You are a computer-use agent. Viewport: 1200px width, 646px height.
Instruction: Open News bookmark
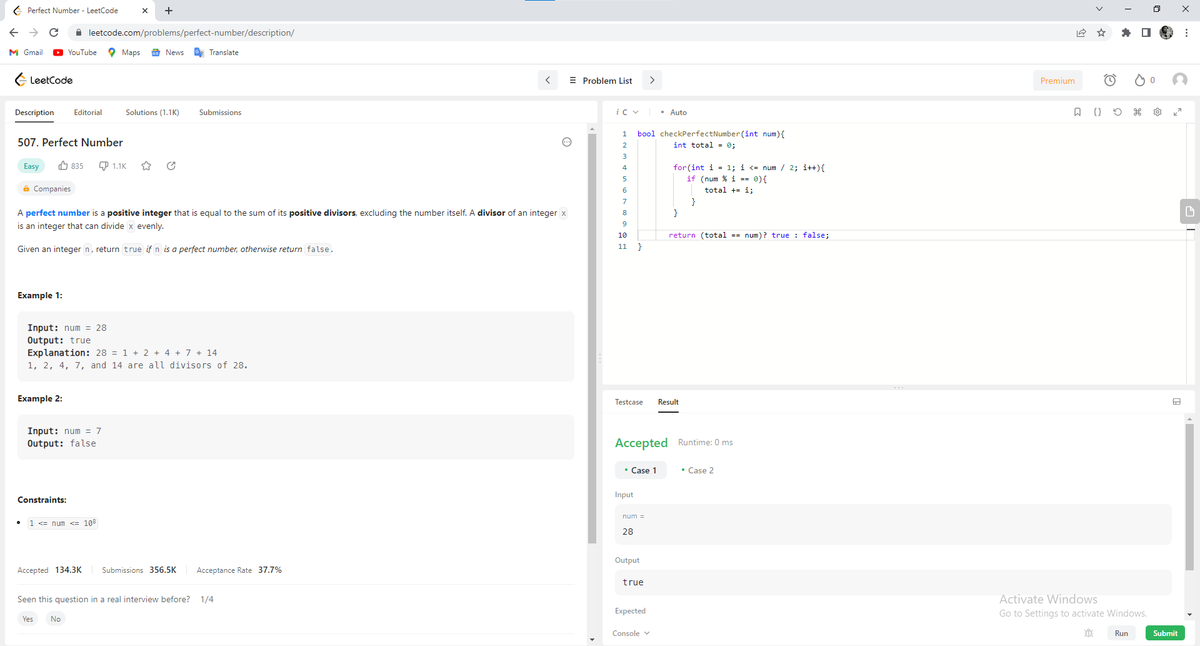click(167, 52)
